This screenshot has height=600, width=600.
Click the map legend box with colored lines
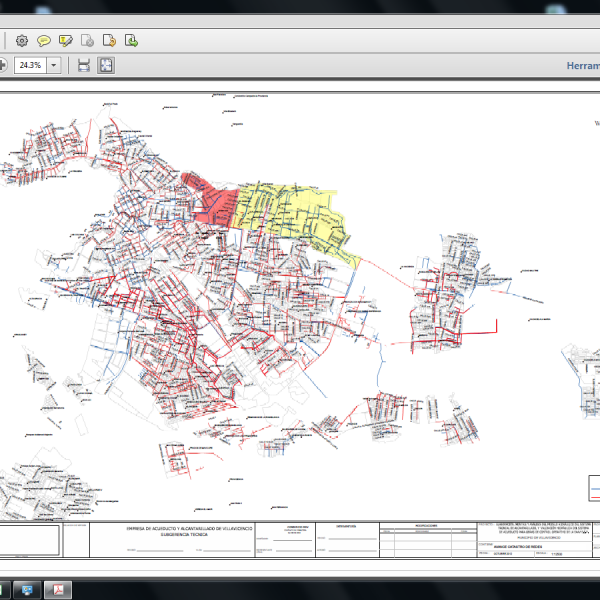(x=594, y=488)
